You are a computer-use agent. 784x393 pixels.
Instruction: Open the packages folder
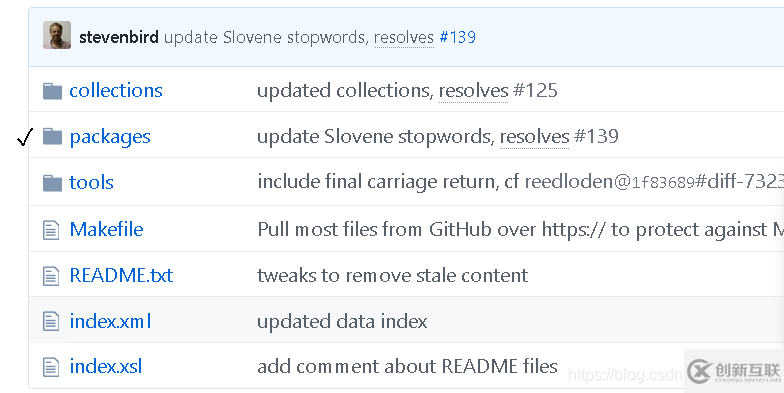click(x=110, y=137)
